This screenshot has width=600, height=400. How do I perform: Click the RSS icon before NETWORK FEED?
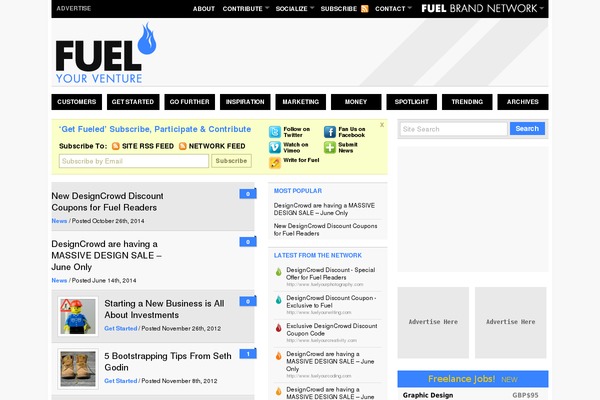(x=183, y=146)
